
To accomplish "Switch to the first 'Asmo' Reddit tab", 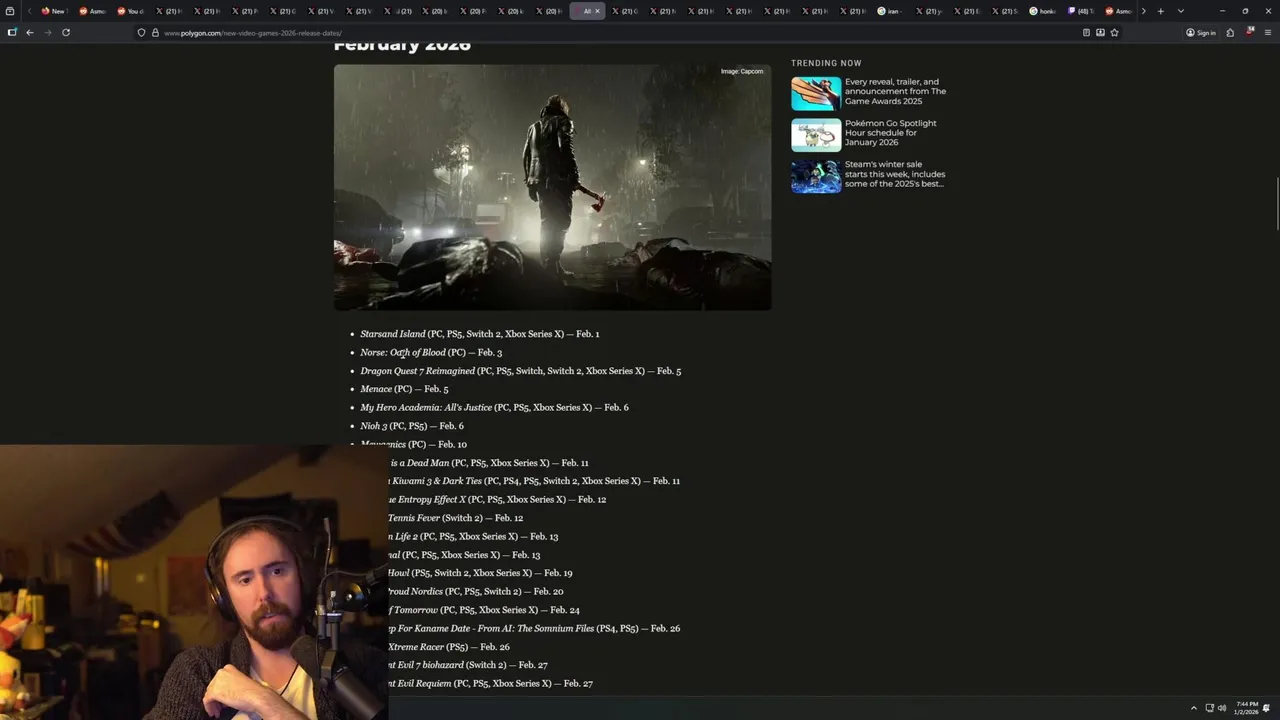I will click(x=91, y=11).
